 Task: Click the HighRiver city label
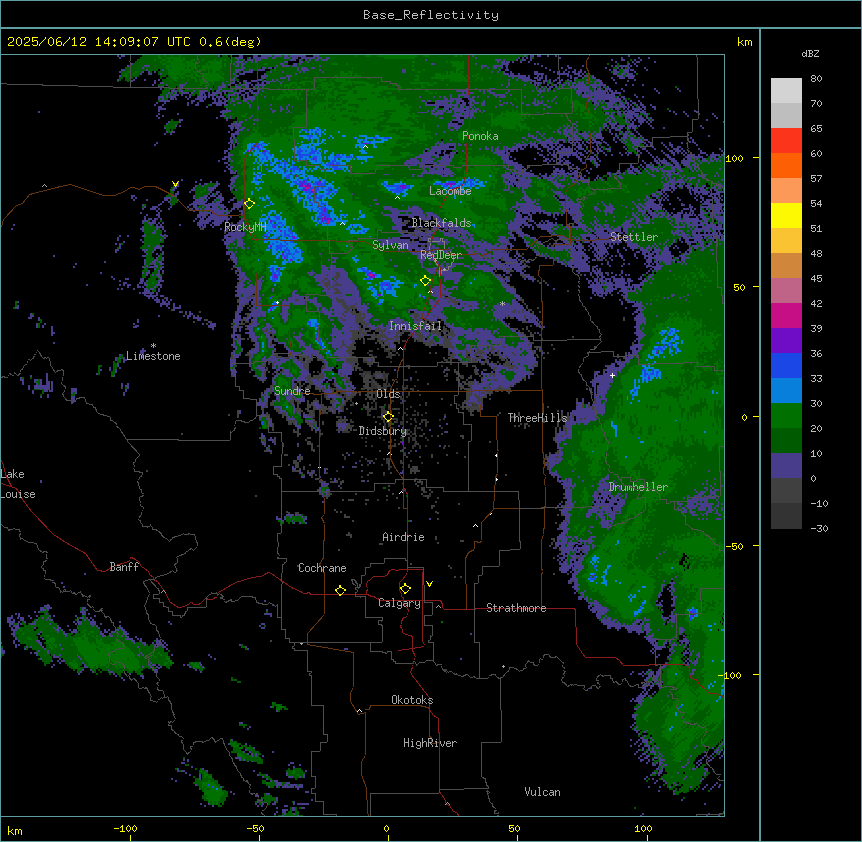point(430,743)
